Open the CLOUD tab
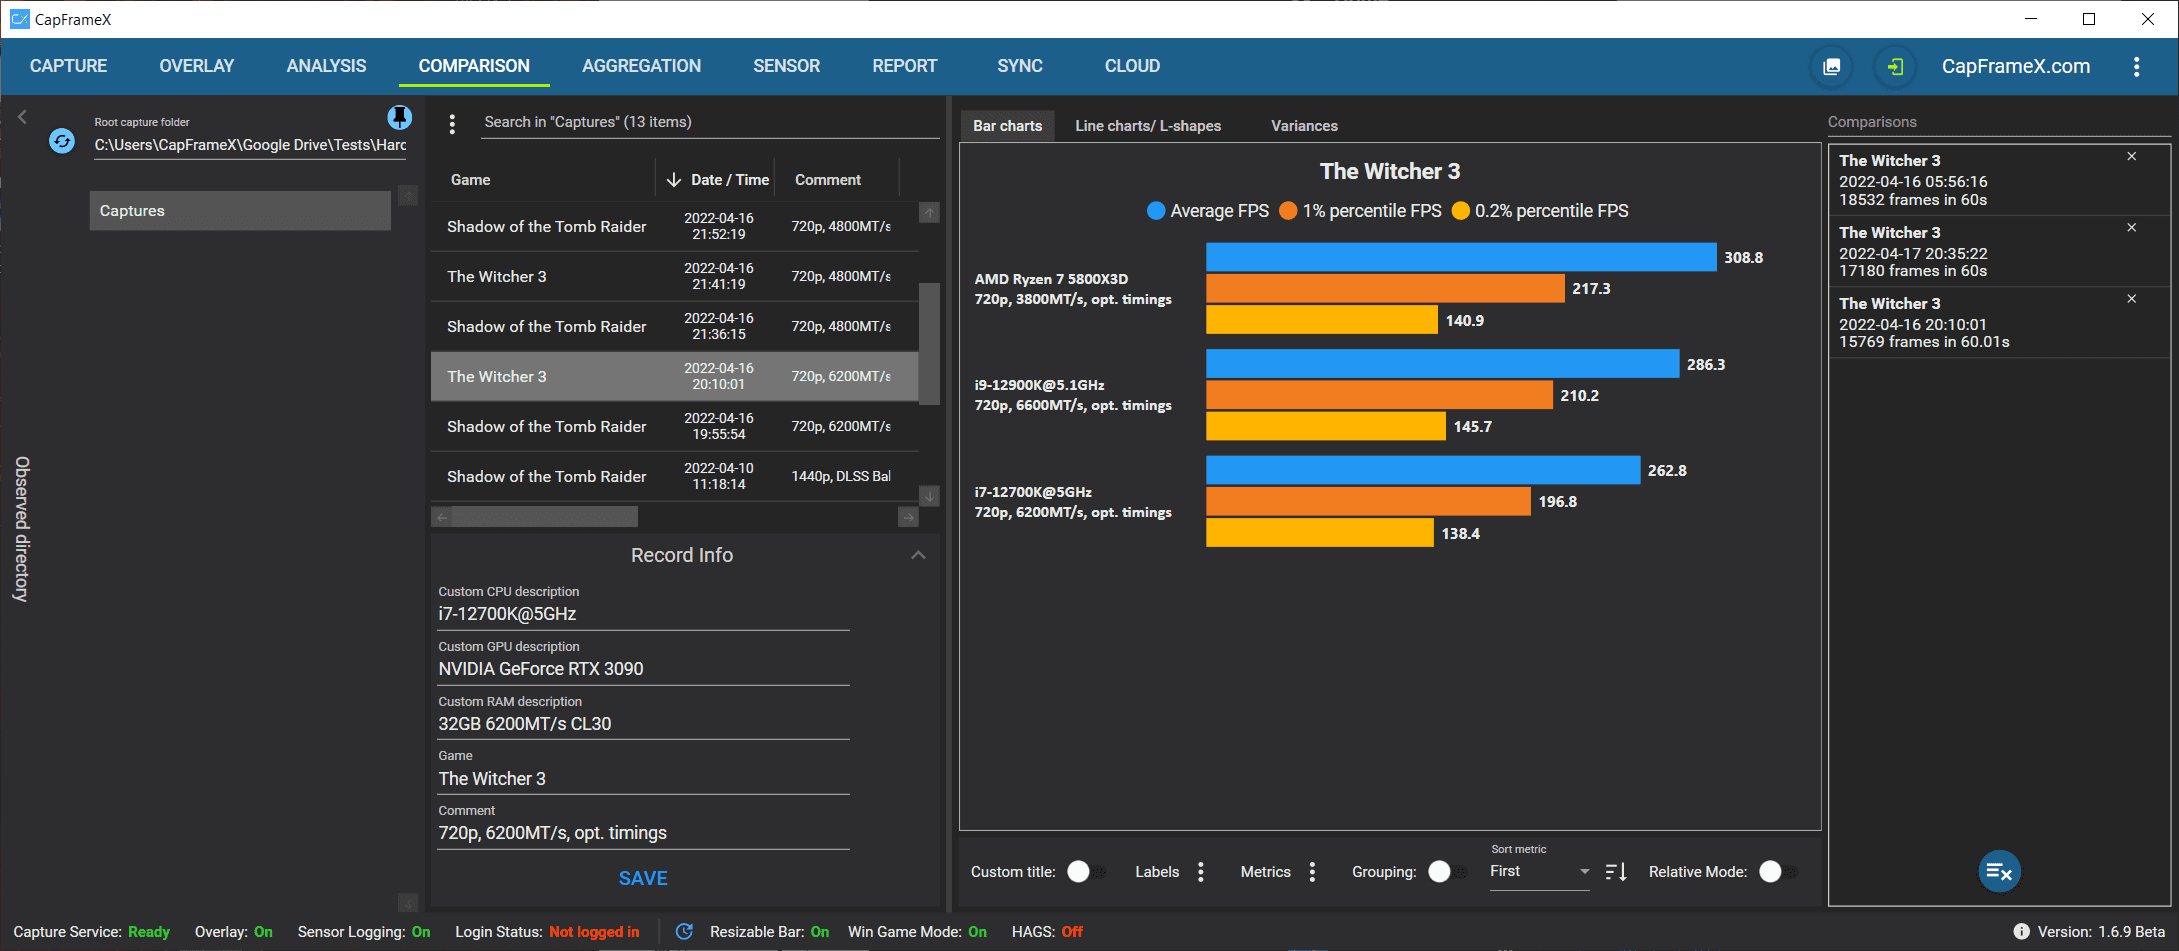This screenshot has height=951, width=2179. [x=1132, y=66]
